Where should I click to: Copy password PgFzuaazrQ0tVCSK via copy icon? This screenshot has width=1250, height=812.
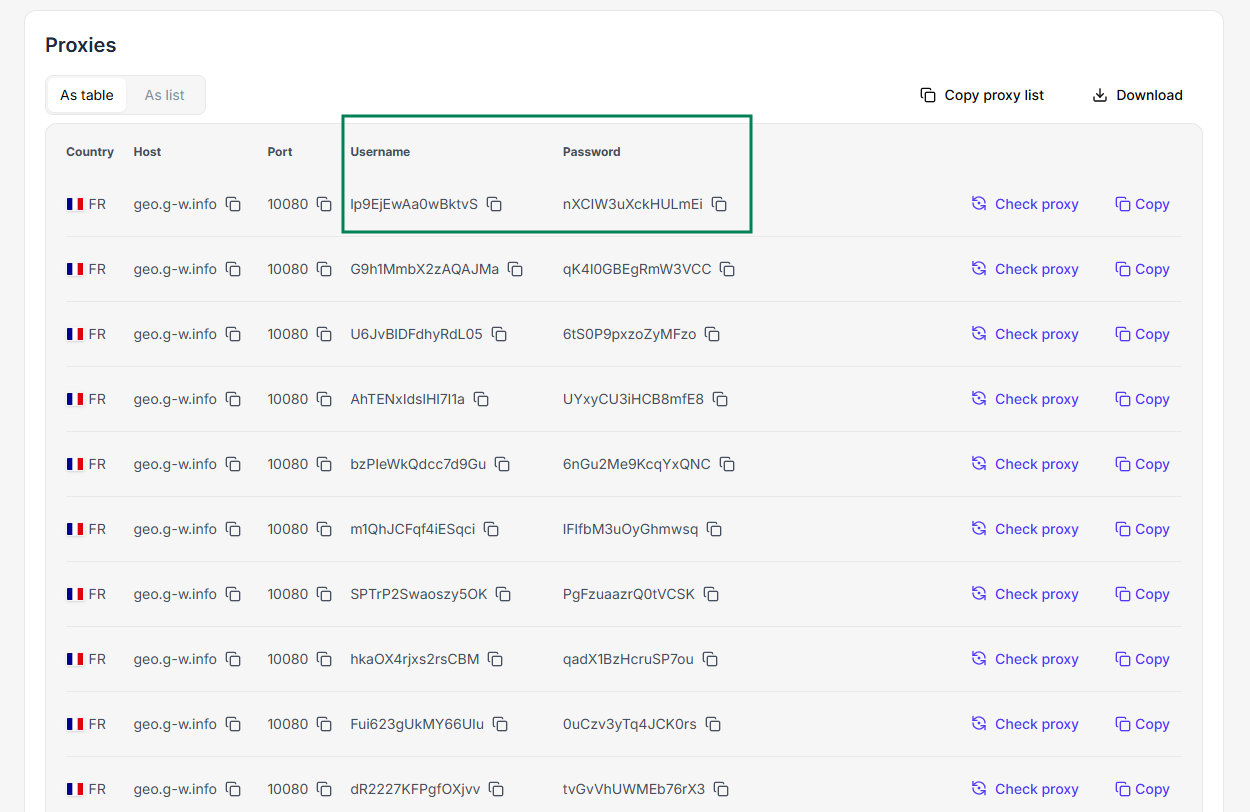coord(711,594)
